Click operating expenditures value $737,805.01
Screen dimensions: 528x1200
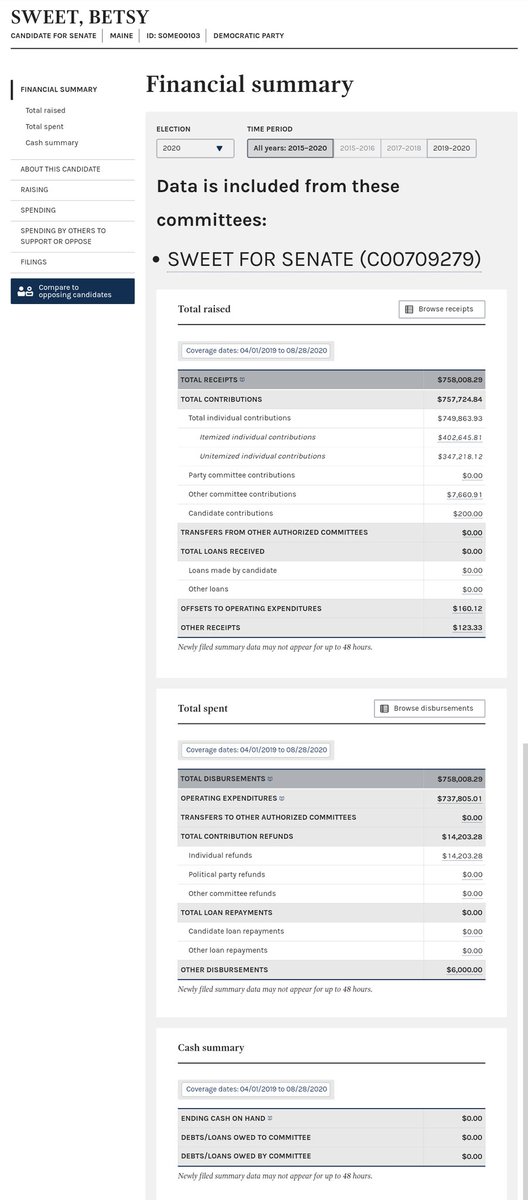(x=460, y=798)
